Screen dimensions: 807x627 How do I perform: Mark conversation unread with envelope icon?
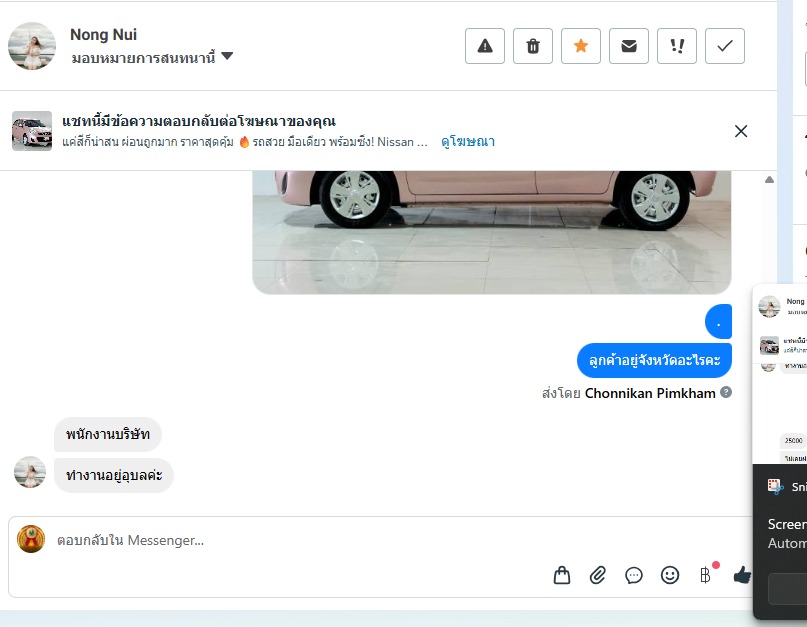point(629,46)
